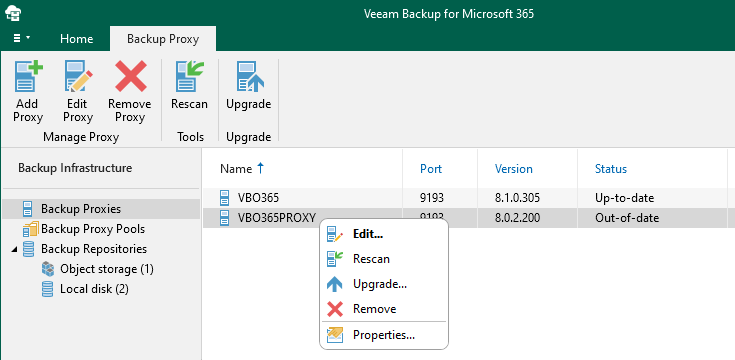Choose Edit... in the context menu
This screenshot has width=735, height=360.
(x=368, y=234)
